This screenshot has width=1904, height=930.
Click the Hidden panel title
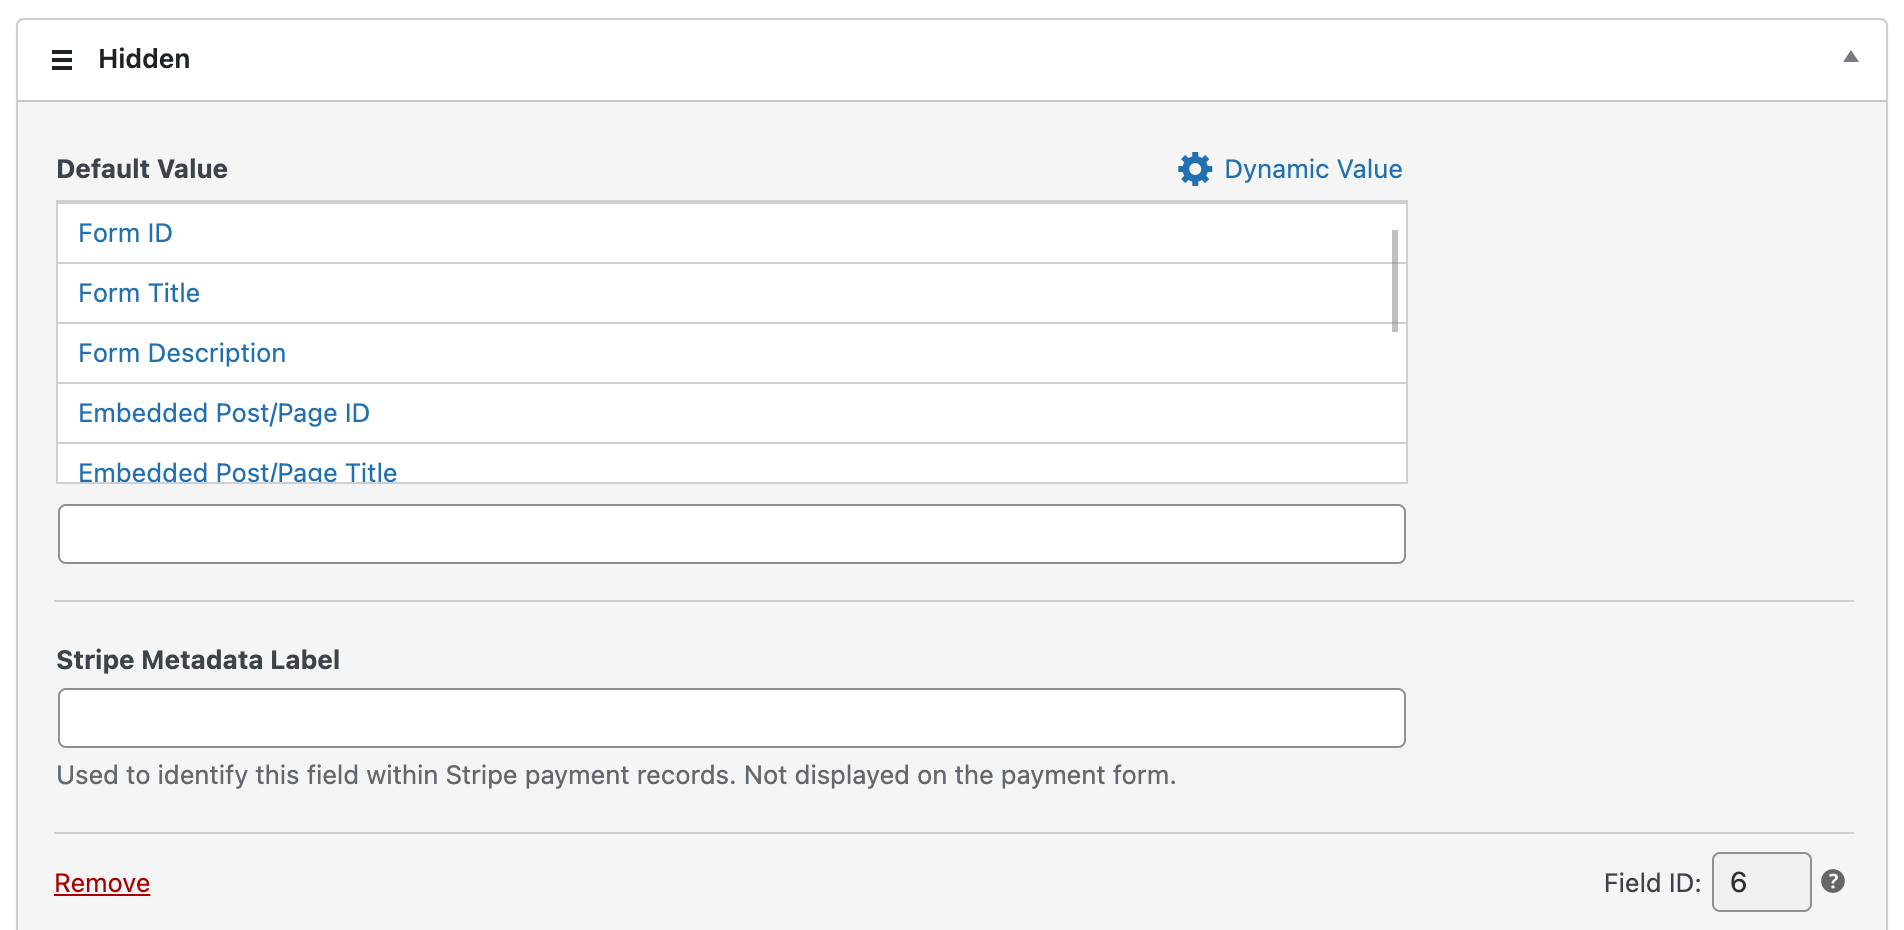(144, 59)
